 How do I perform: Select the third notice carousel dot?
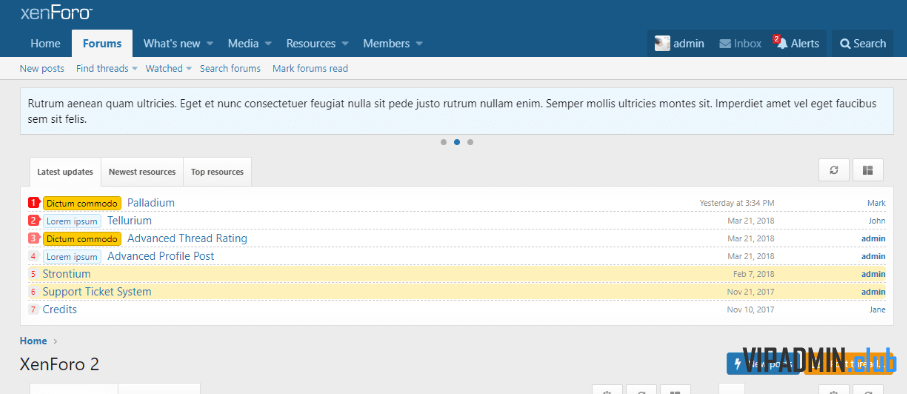[470, 142]
